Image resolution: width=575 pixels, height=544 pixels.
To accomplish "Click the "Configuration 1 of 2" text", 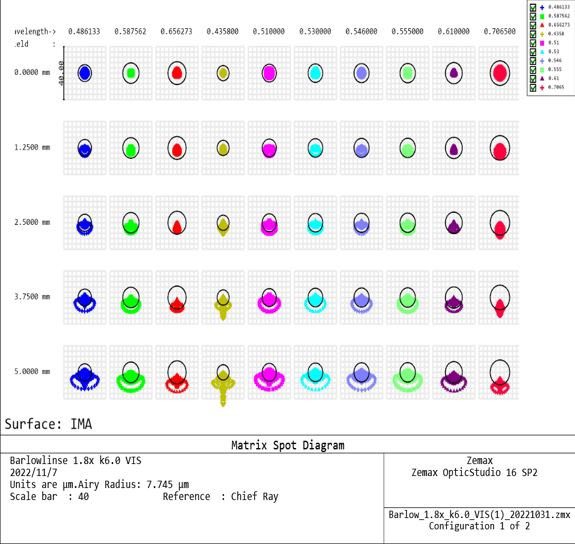I will coord(479,526).
